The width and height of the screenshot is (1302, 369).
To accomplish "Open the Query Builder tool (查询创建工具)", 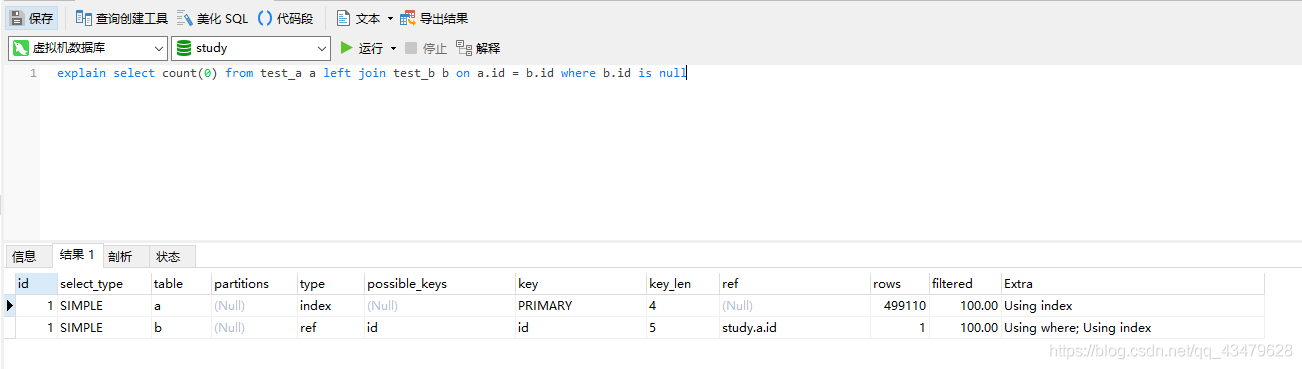I will tap(122, 18).
